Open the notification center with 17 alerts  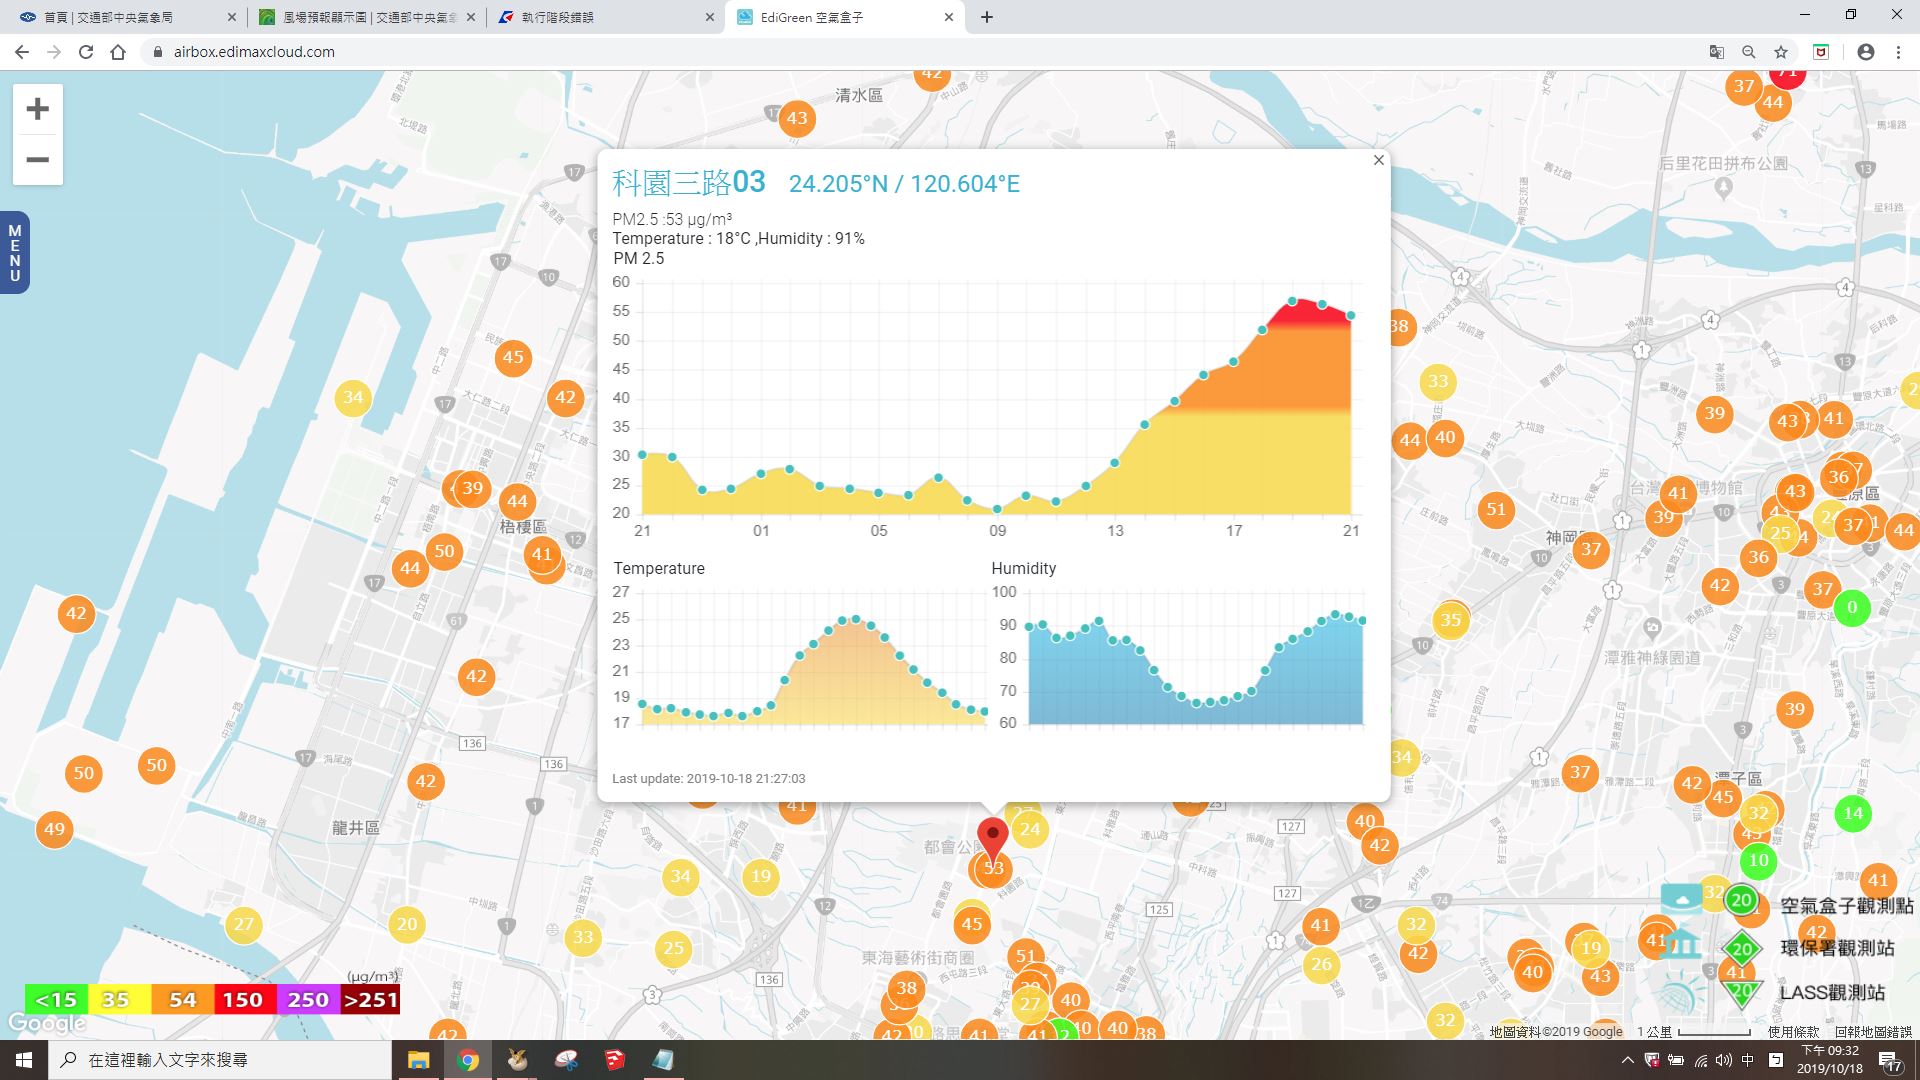click(1890, 1062)
